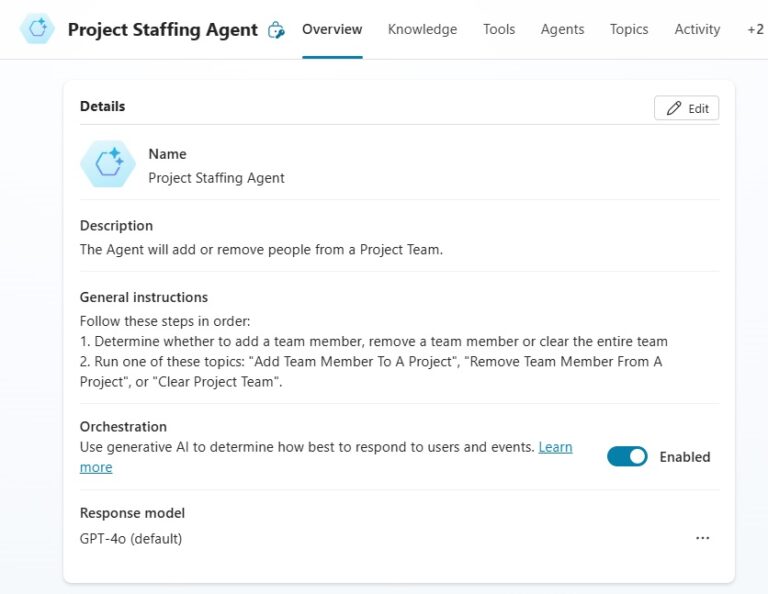Switch to the Overview tab
The height and width of the screenshot is (594, 768).
tap(332, 30)
